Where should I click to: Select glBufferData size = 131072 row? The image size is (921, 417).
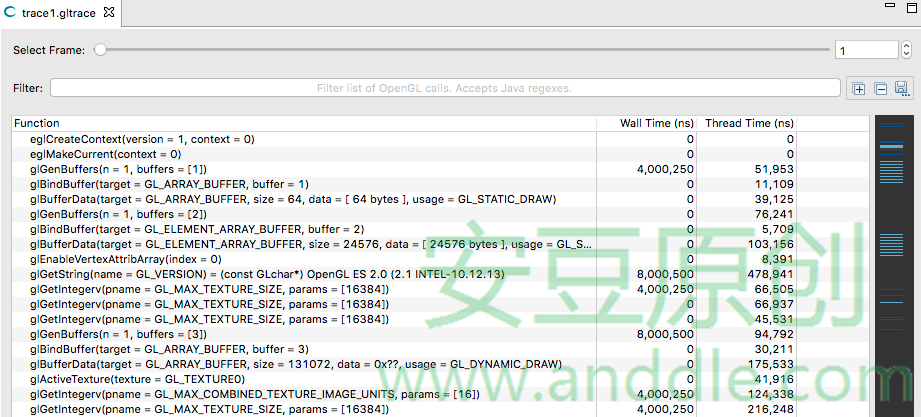pos(440,364)
